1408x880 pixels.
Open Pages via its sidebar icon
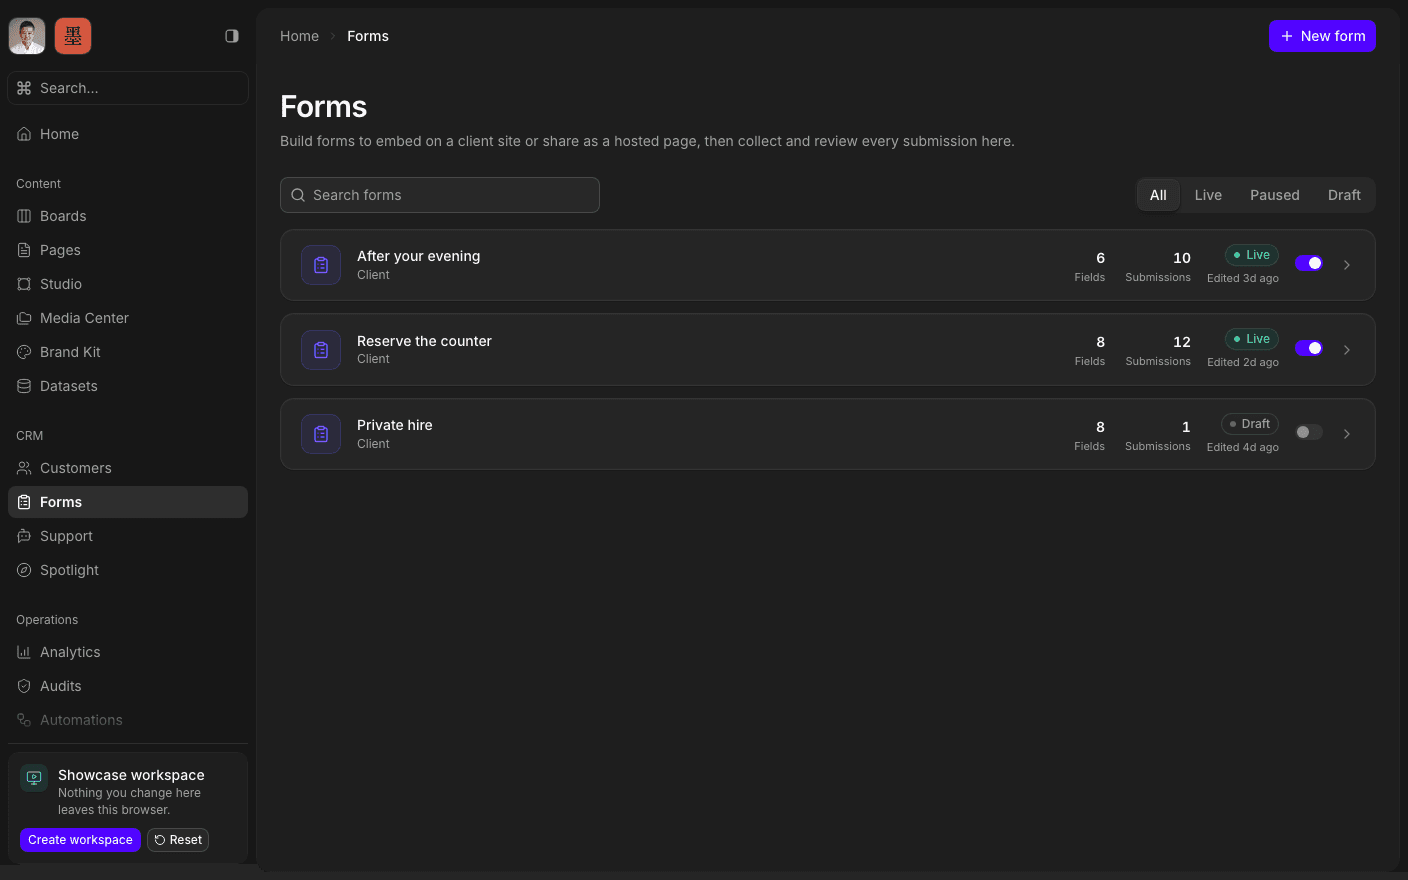24,250
